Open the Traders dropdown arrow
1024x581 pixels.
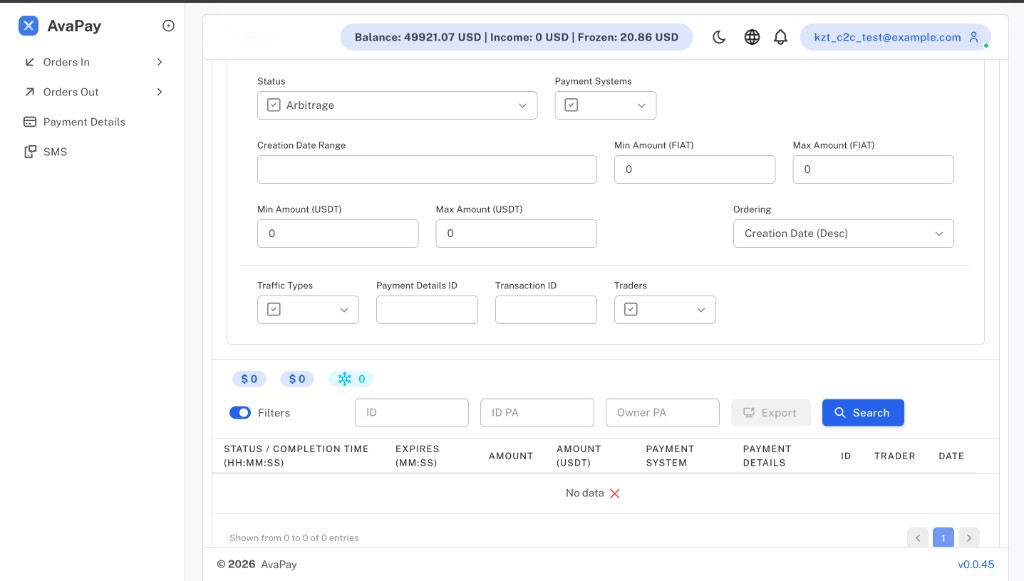701,310
